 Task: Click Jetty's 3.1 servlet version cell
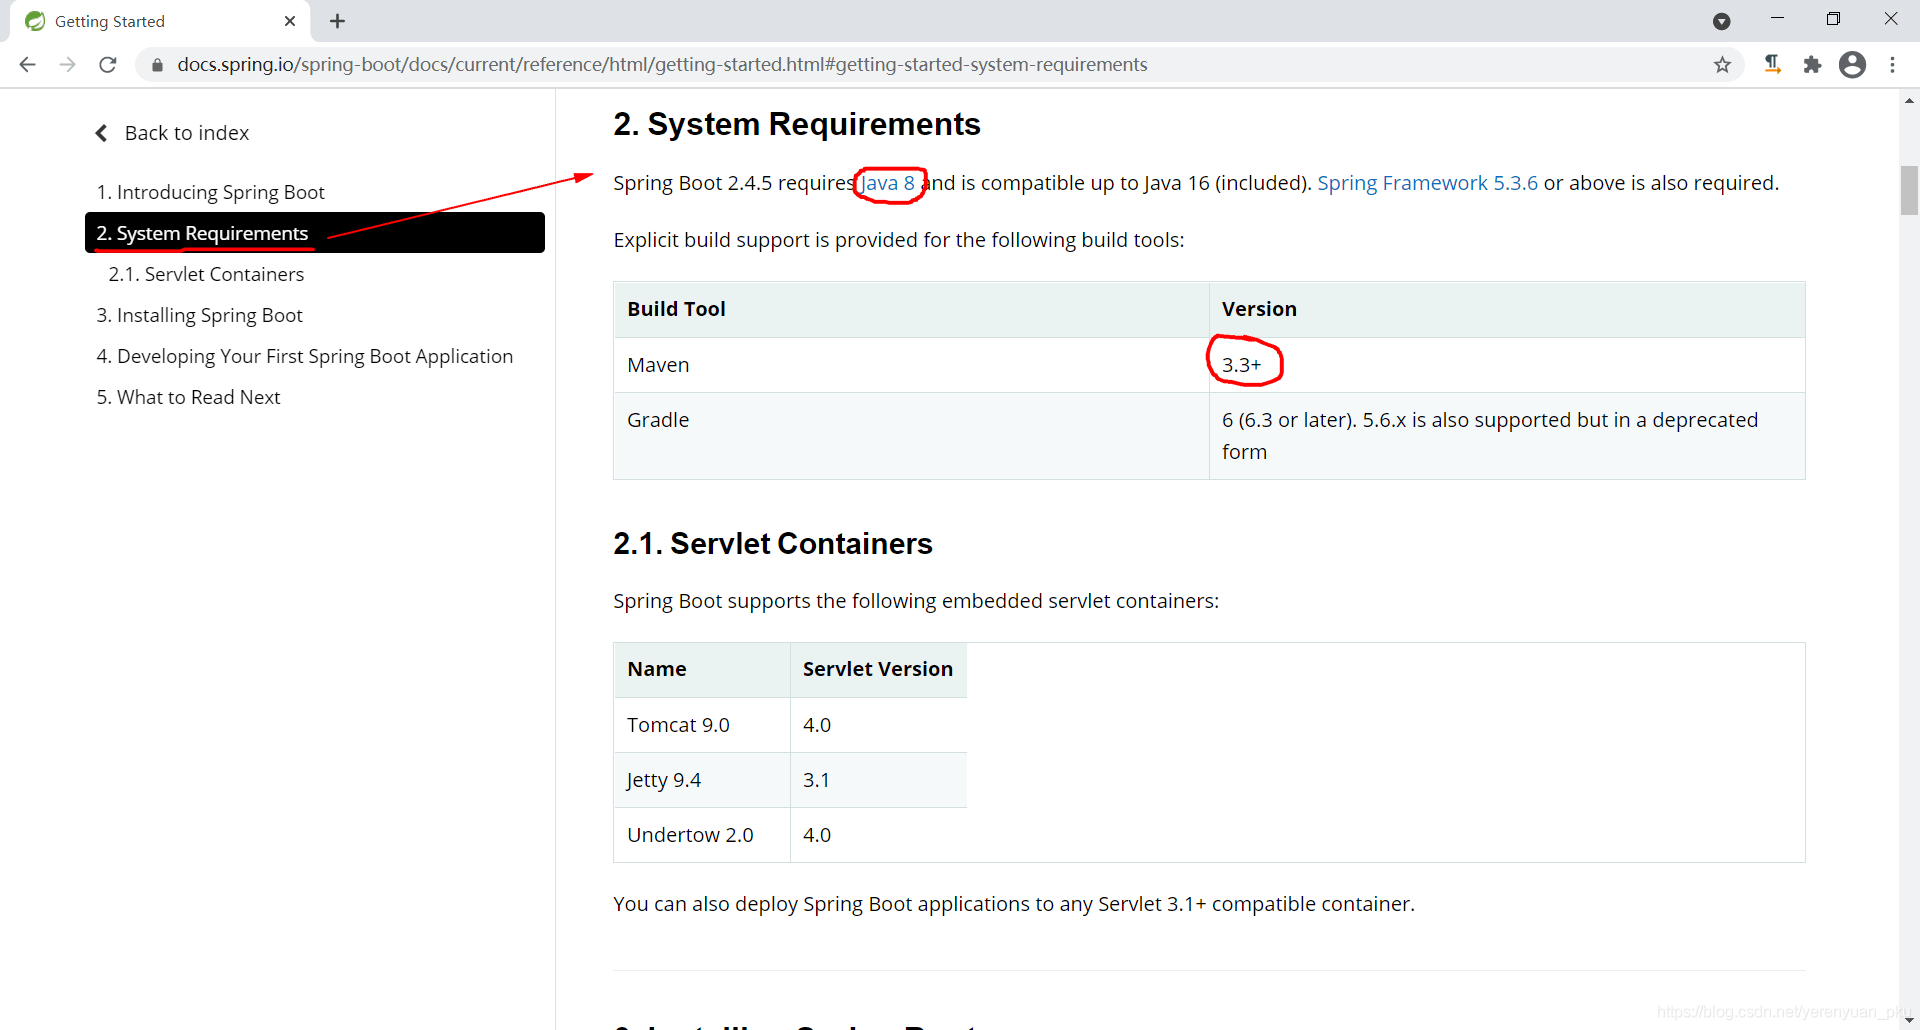[878, 780]
